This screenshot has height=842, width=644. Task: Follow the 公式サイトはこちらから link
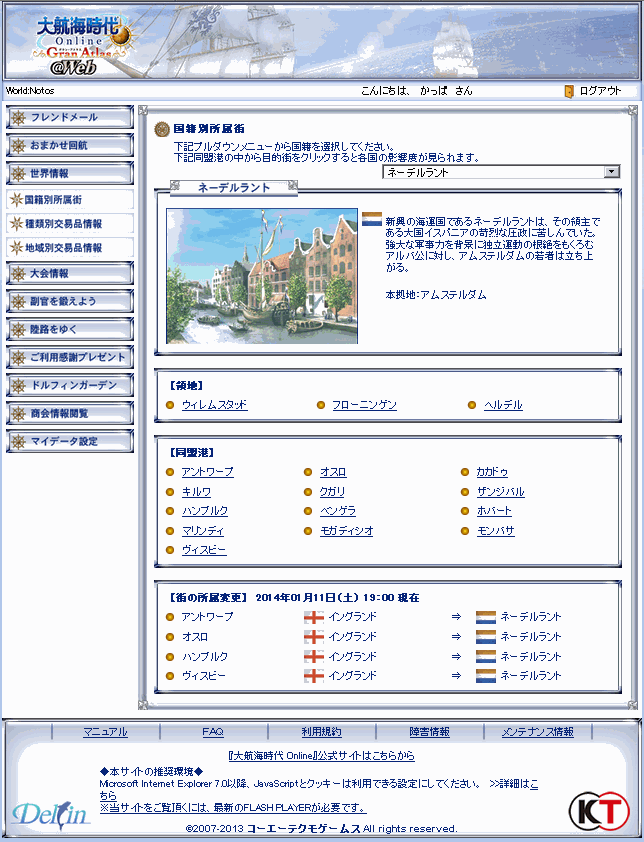(x=322, y=756)
